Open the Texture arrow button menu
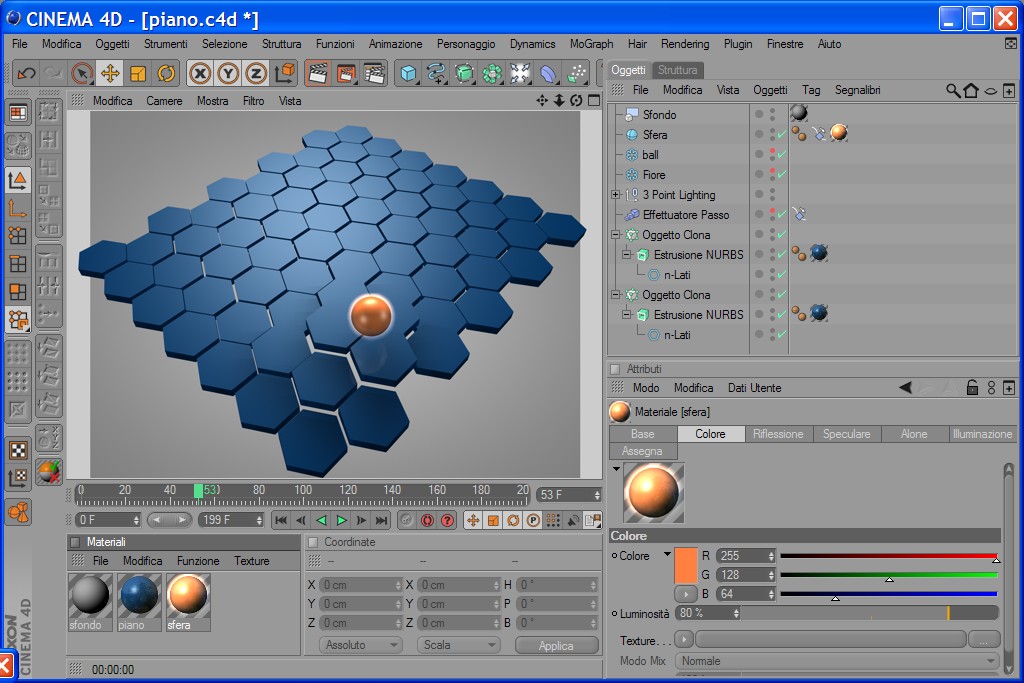Screen dimensions: 1024x683 [684, 639]
